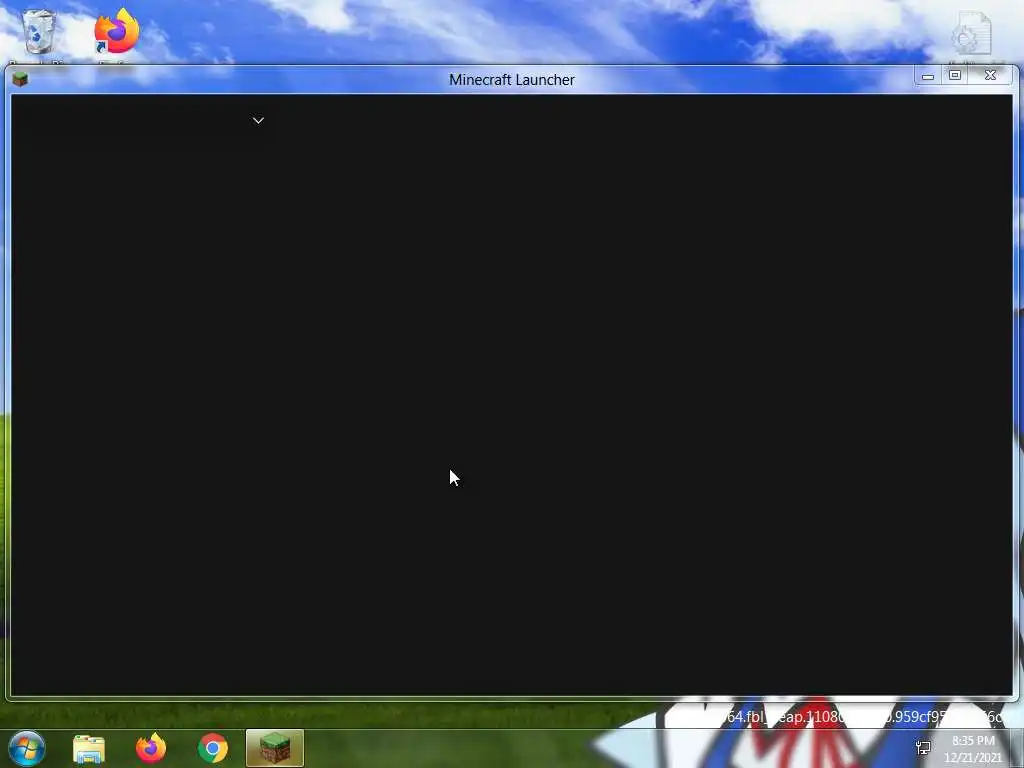Click the Minecraft grass block title bar icon

point(20,80)
